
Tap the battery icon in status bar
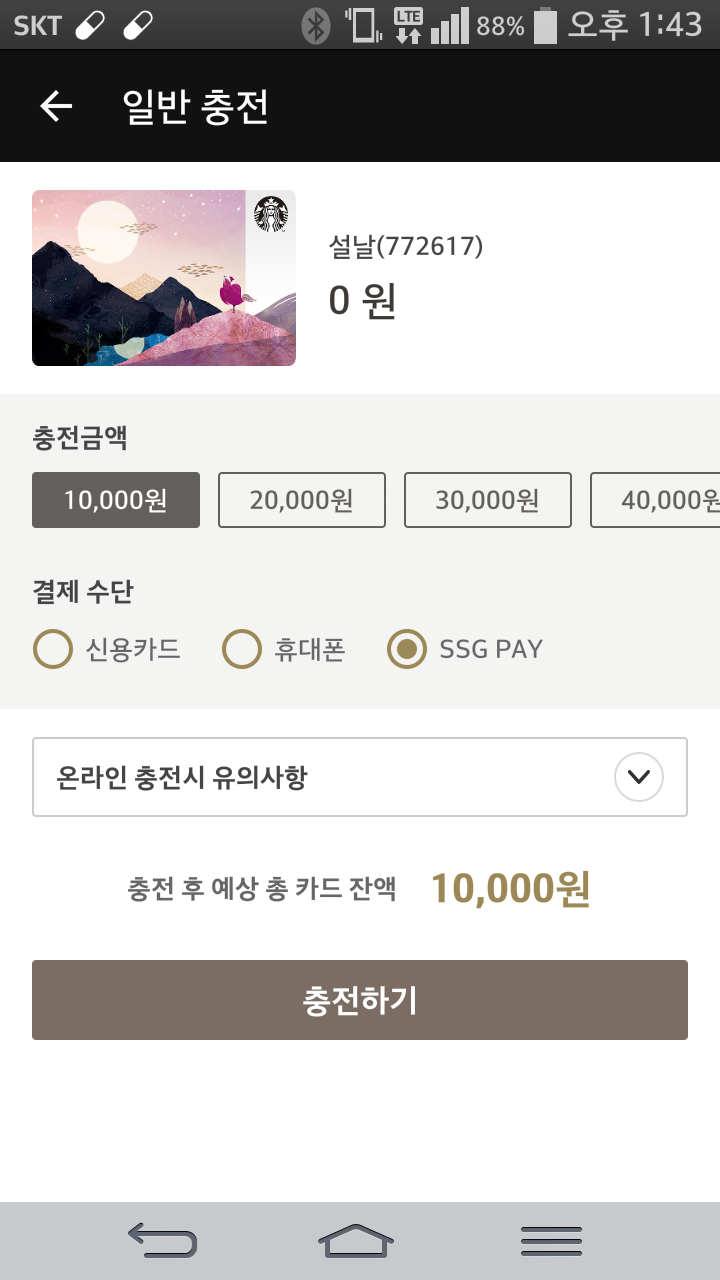pyautogui.click(x=545, y=26)
